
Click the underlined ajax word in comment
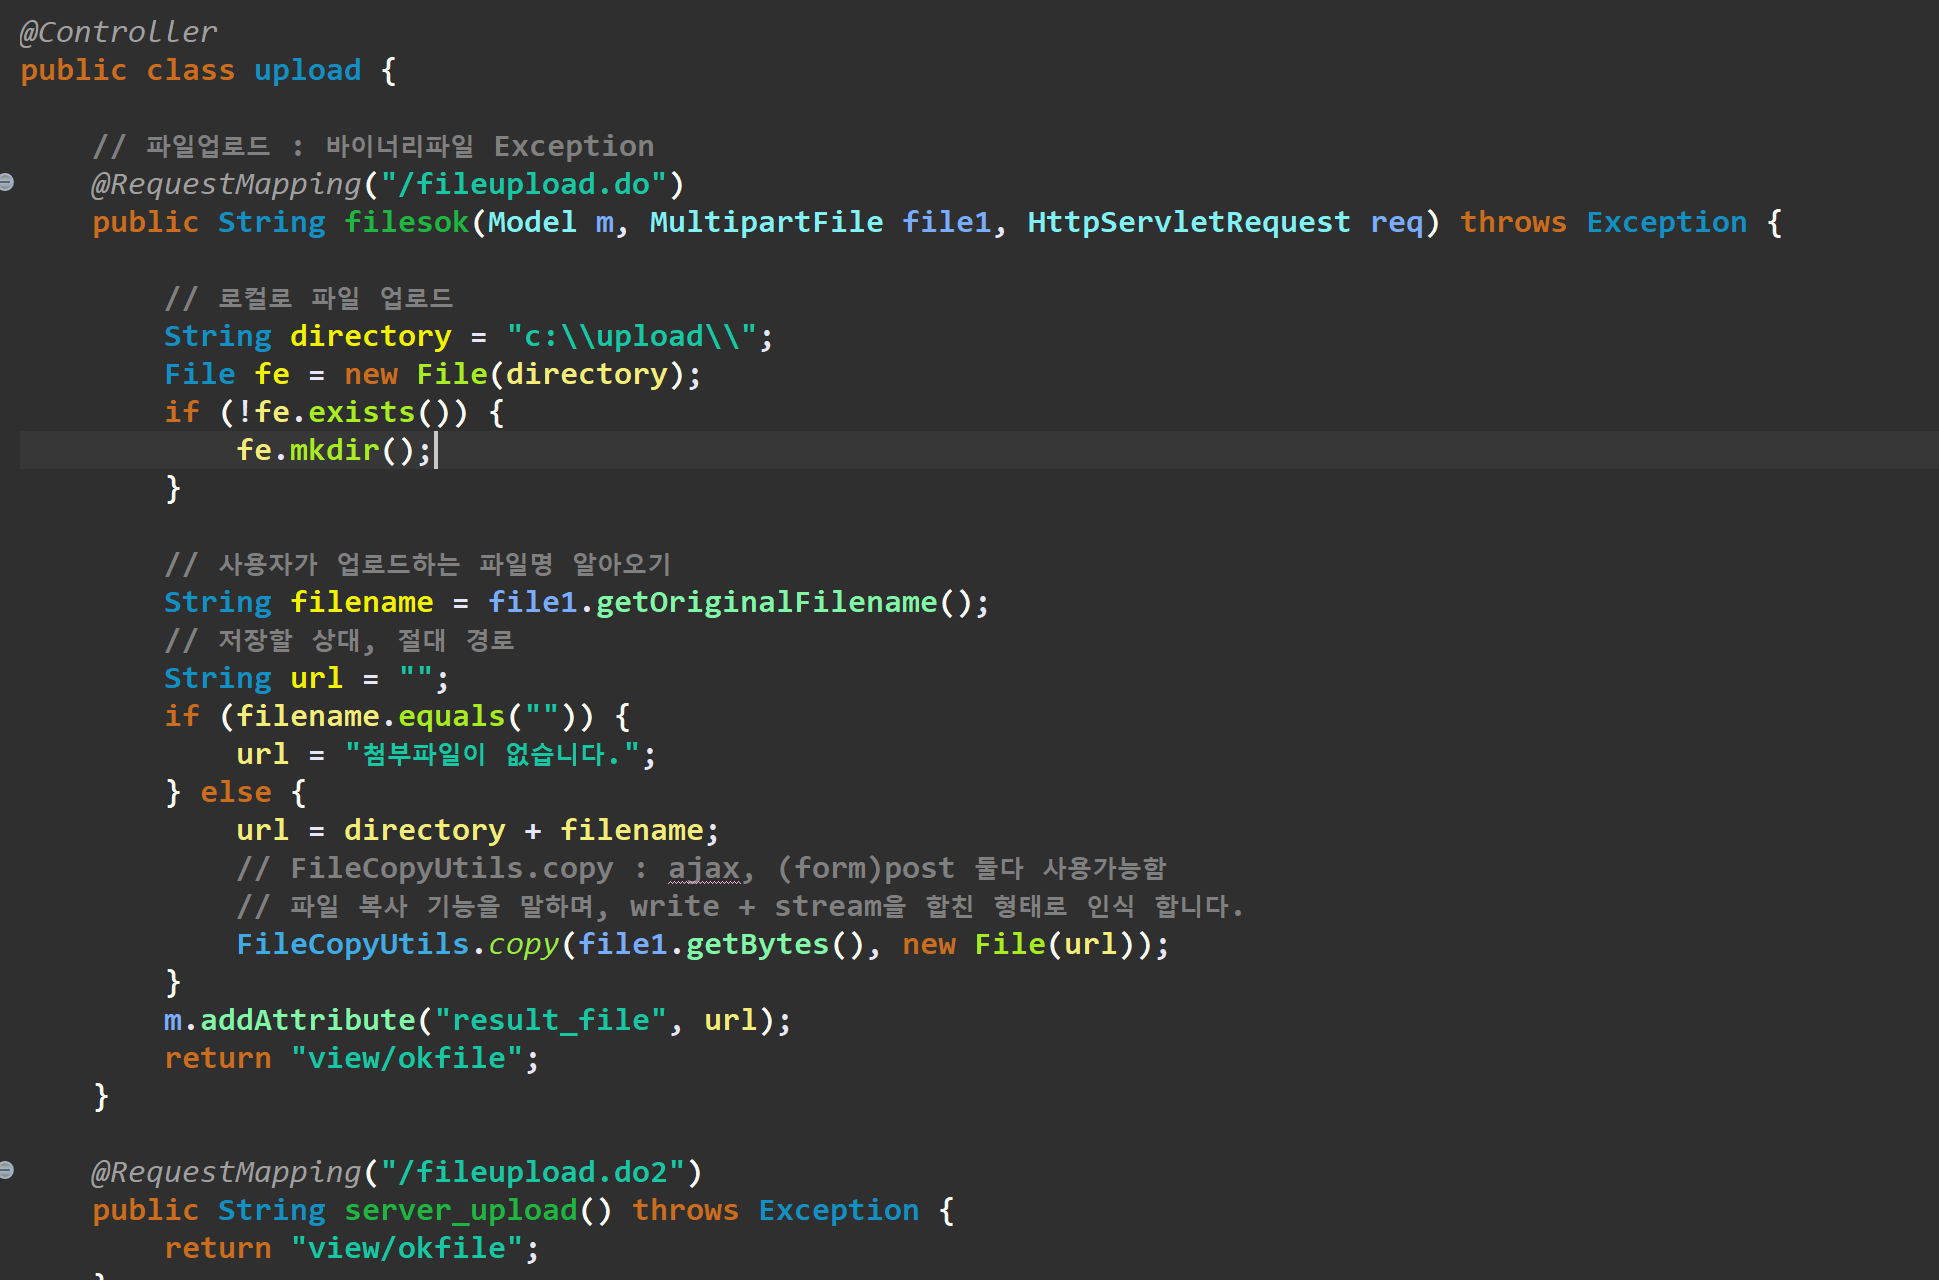[x=704, y=868]
